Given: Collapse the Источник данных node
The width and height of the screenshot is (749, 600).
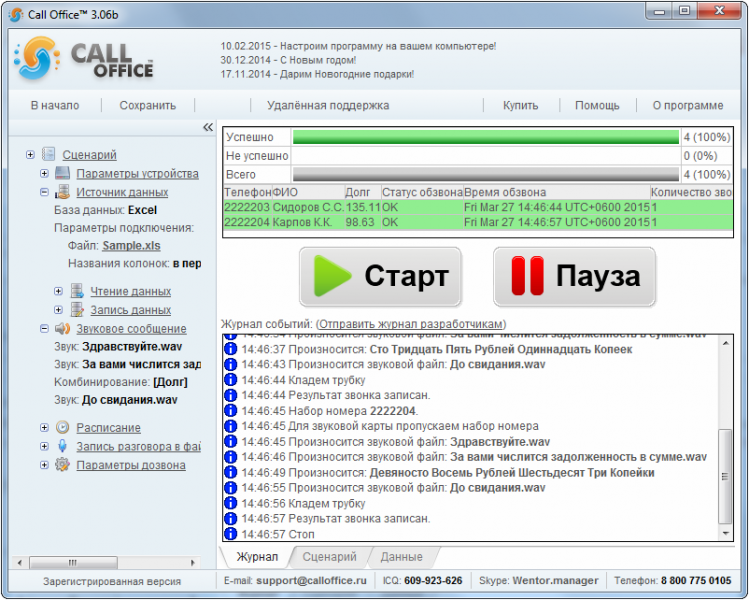Looking at the screenshot, I should pyautogui.click(x=44, y=192).
